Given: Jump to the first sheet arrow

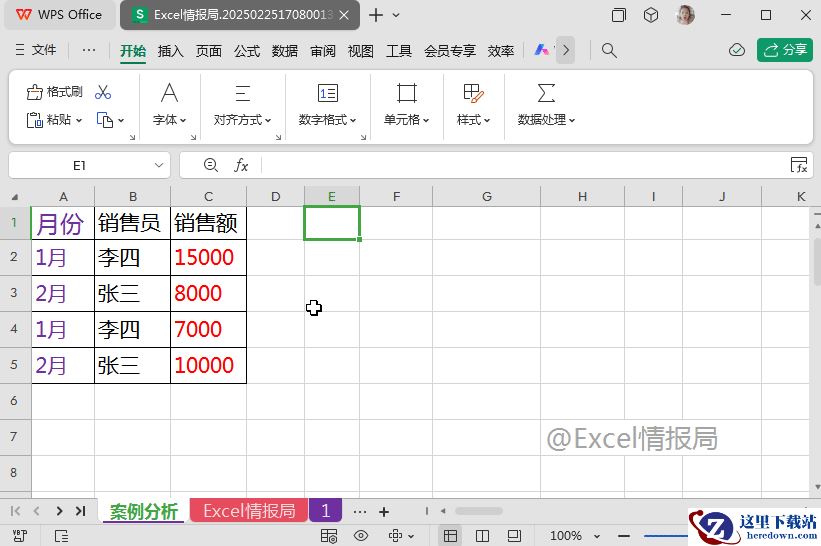Looking at the screenshot, I should coord(15,511).
